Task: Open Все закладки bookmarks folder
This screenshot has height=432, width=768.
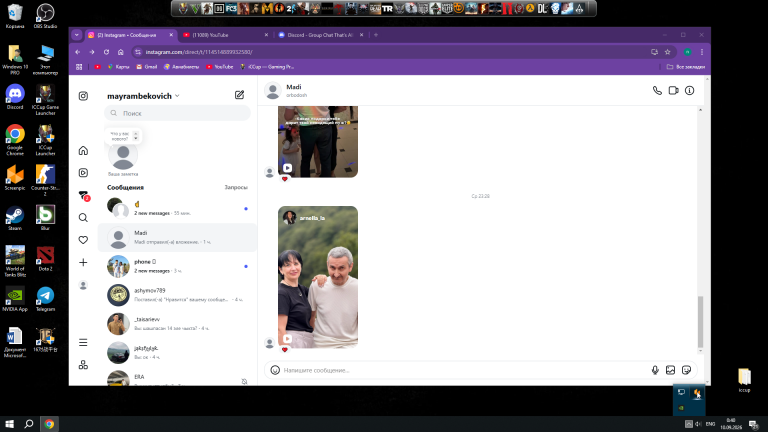Action: 686,67
